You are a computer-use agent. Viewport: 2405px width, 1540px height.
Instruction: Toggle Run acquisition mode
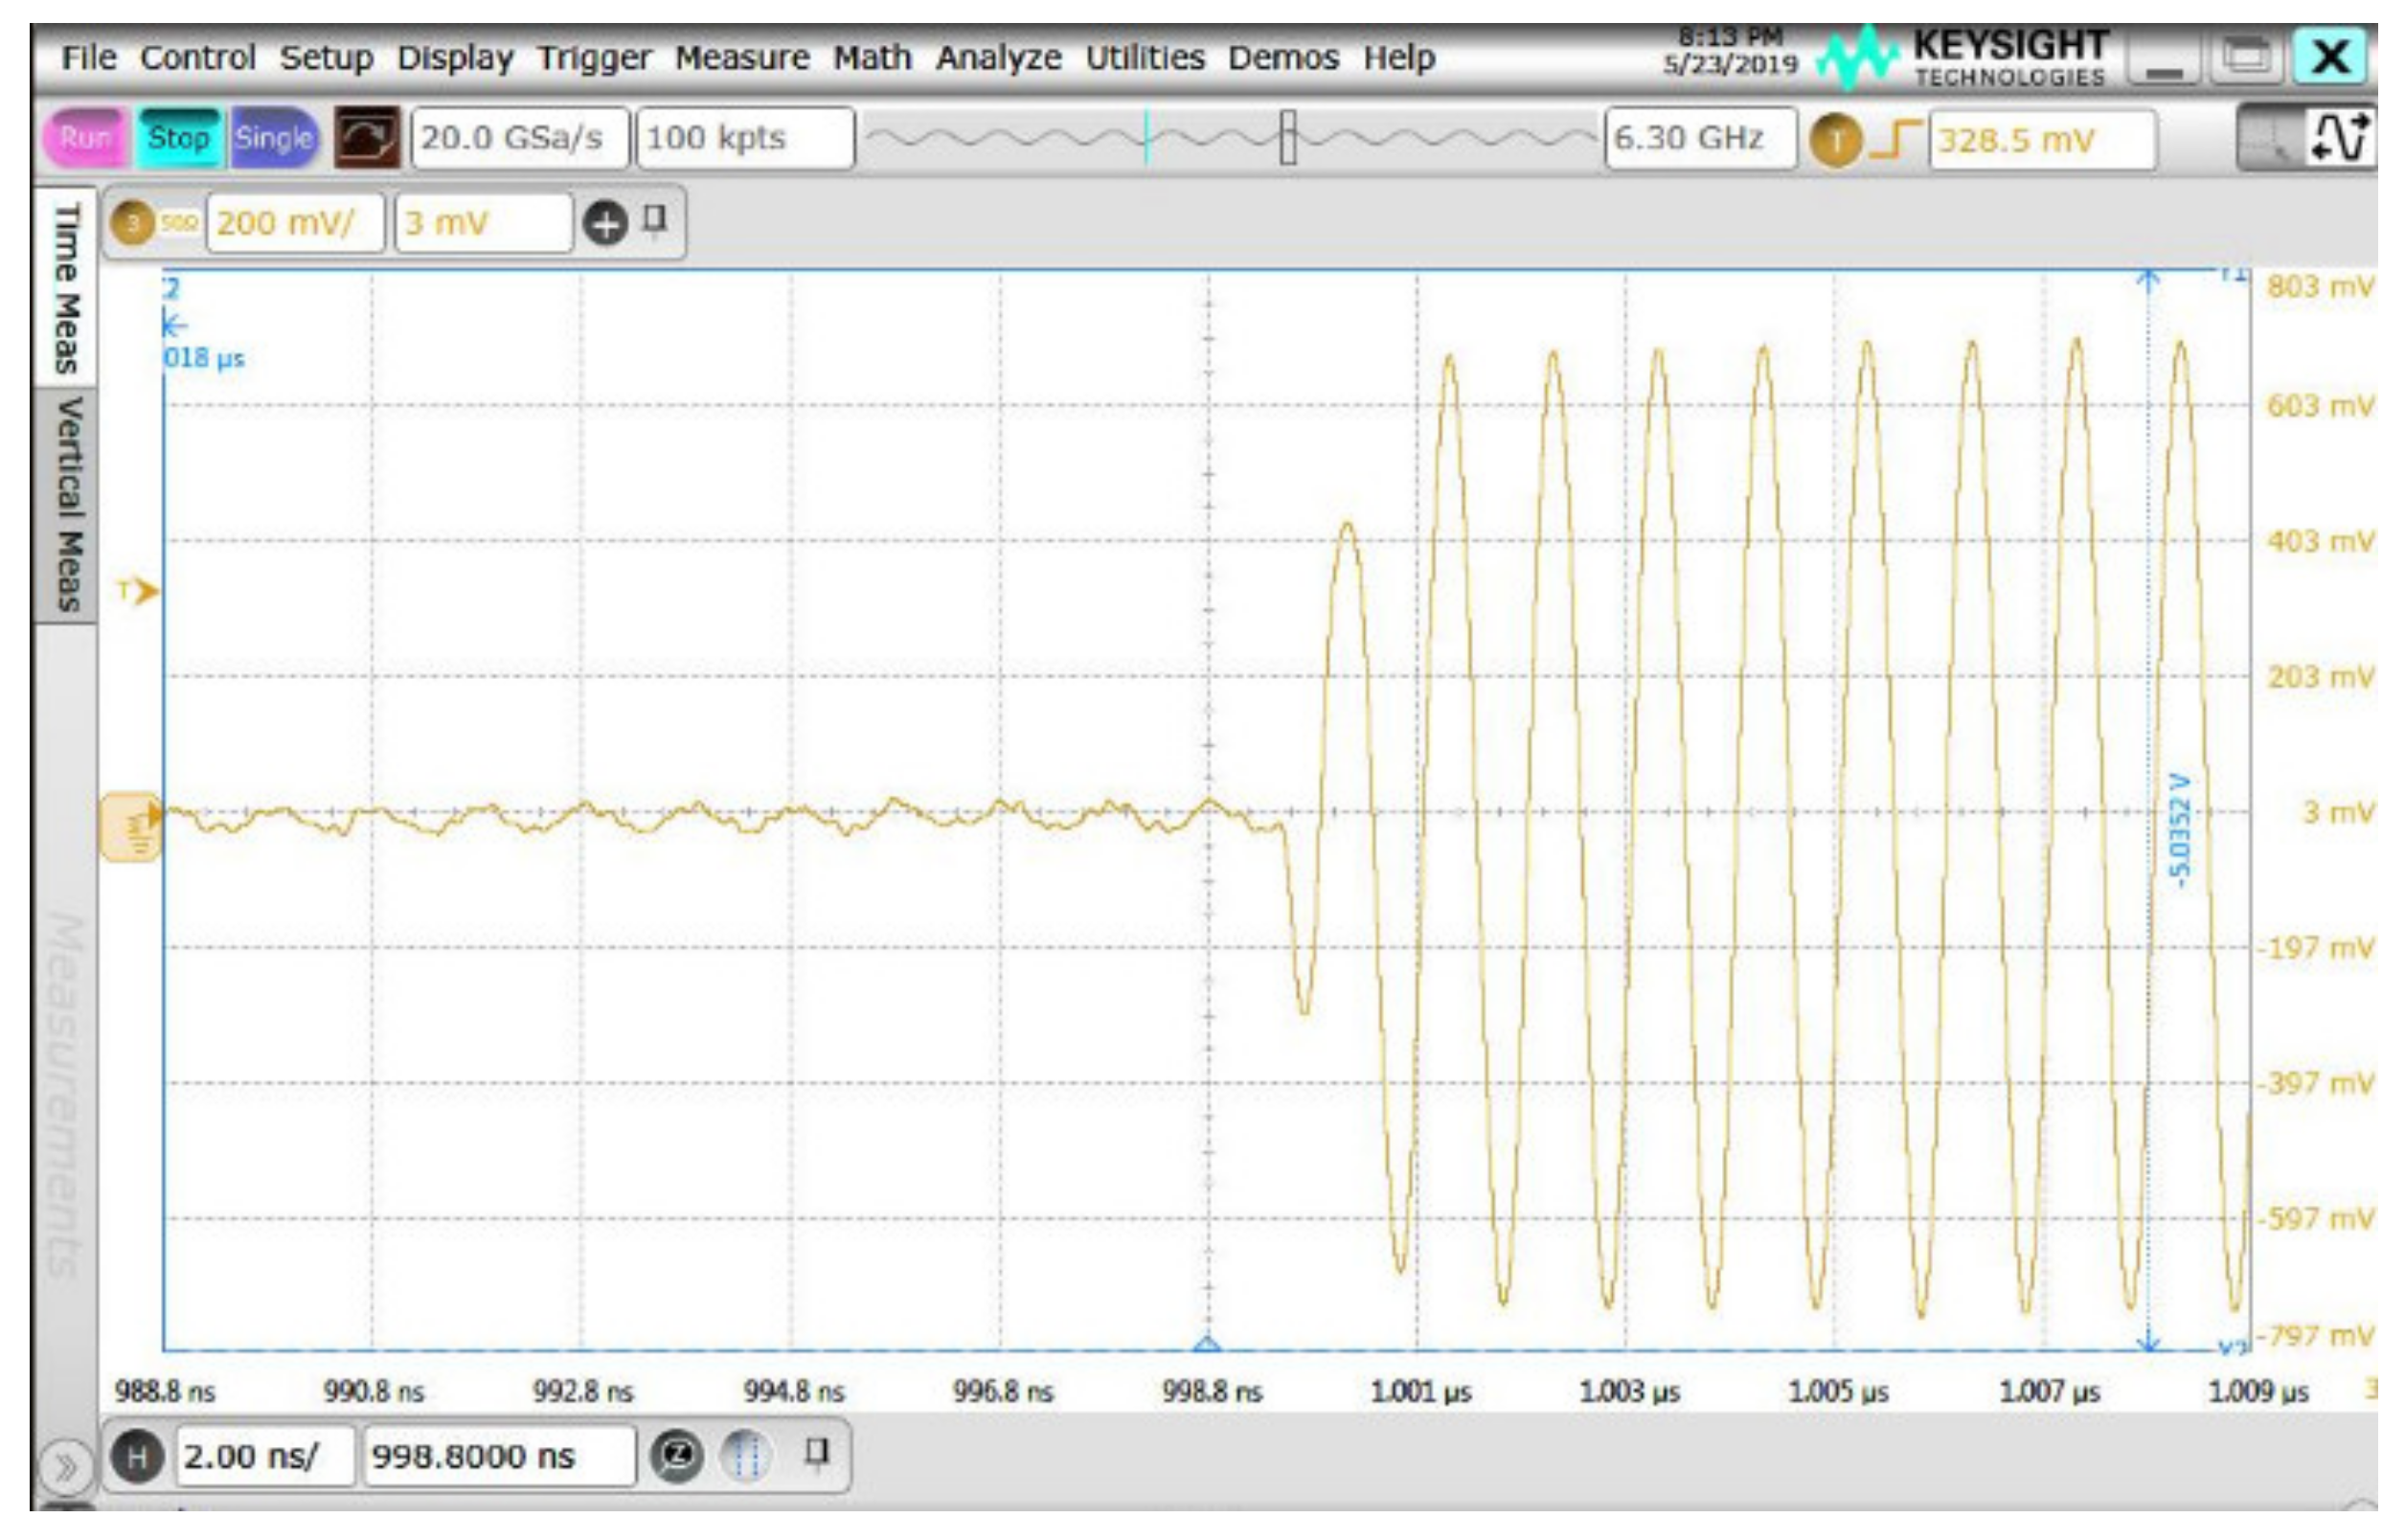[86, 139]
